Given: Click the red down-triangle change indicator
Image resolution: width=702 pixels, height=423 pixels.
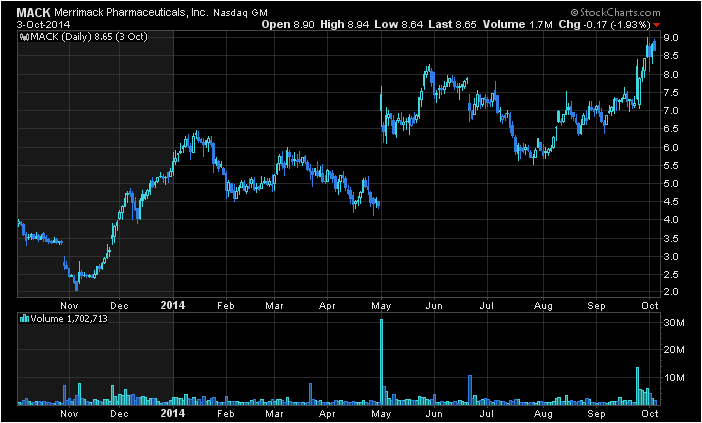Looking at the screenshot, I should coord(656,25).
